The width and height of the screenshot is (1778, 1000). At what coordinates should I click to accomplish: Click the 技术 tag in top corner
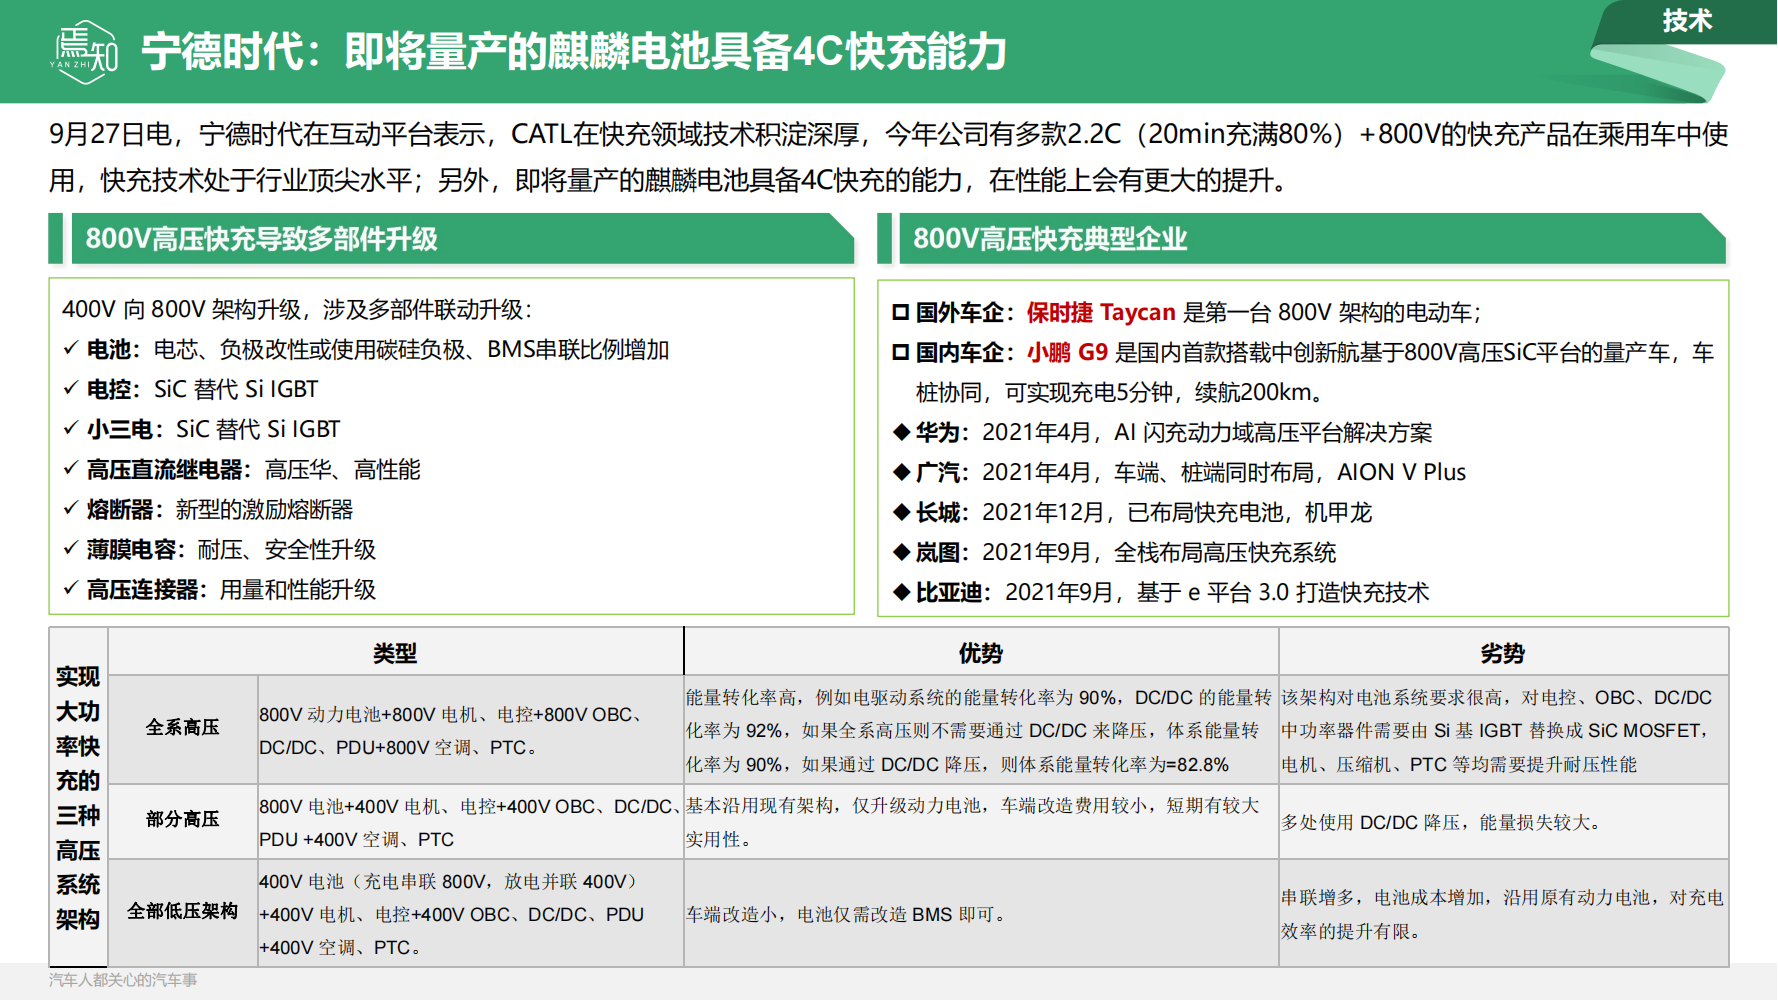click(x=1687, y=20)
